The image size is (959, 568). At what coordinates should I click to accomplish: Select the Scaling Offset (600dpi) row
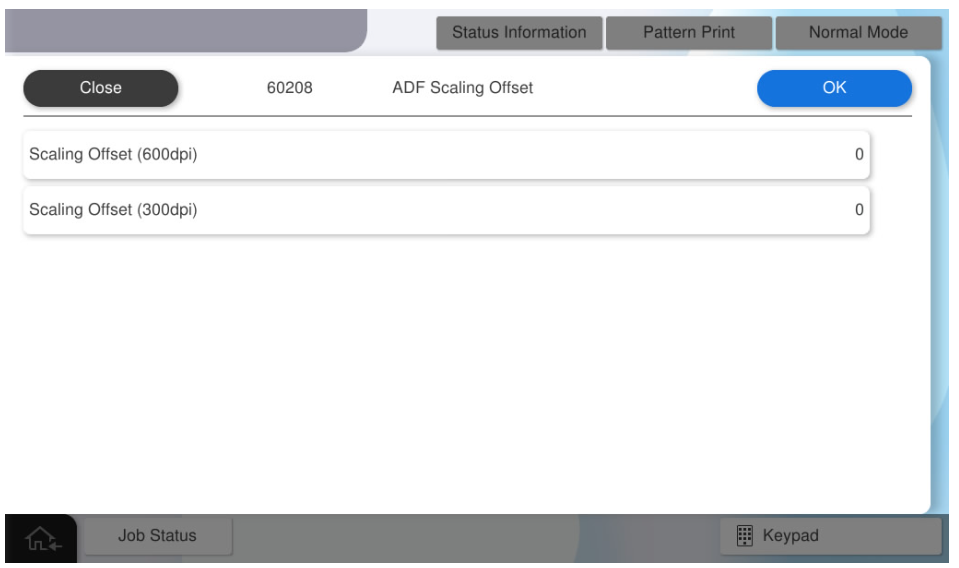coord(446,155)
